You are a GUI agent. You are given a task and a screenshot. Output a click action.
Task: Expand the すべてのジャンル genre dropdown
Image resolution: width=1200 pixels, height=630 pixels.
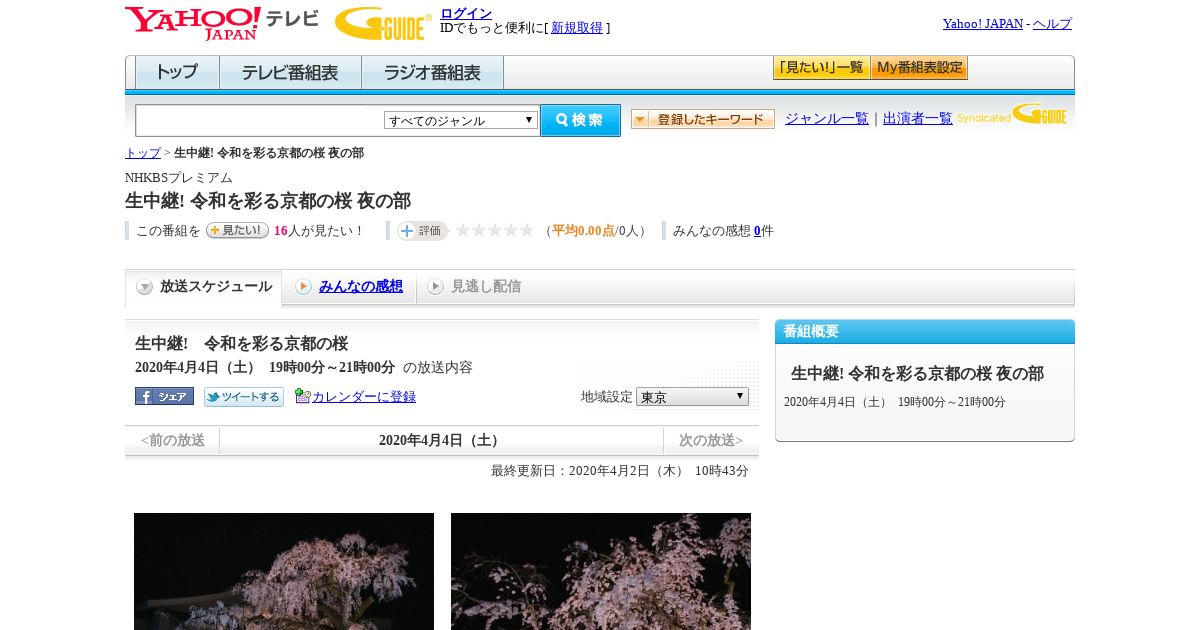[x=461, y=120]
